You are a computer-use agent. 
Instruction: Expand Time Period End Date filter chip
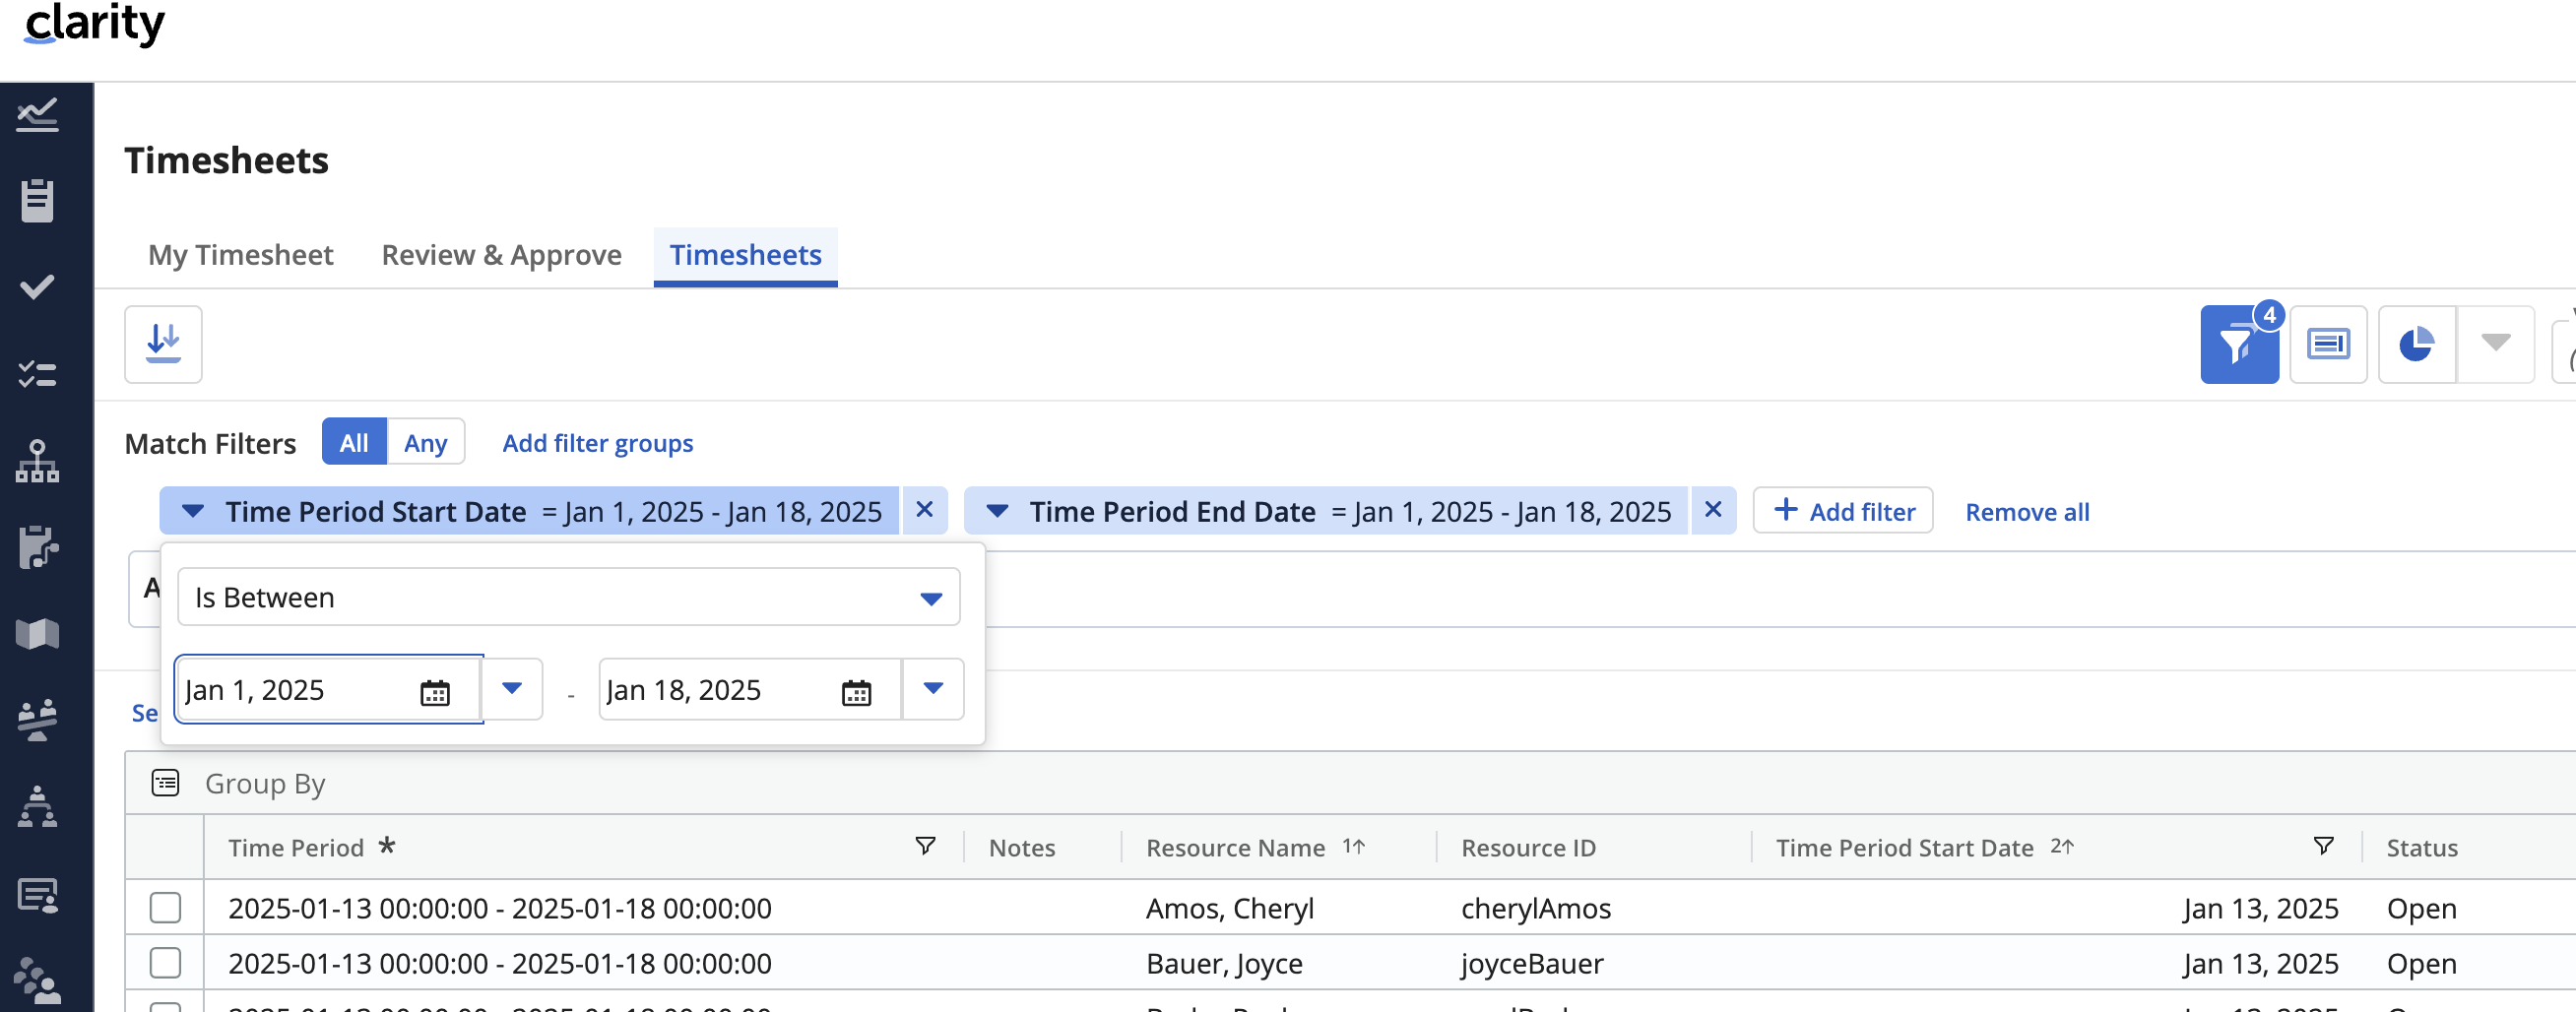click(997, 511)
